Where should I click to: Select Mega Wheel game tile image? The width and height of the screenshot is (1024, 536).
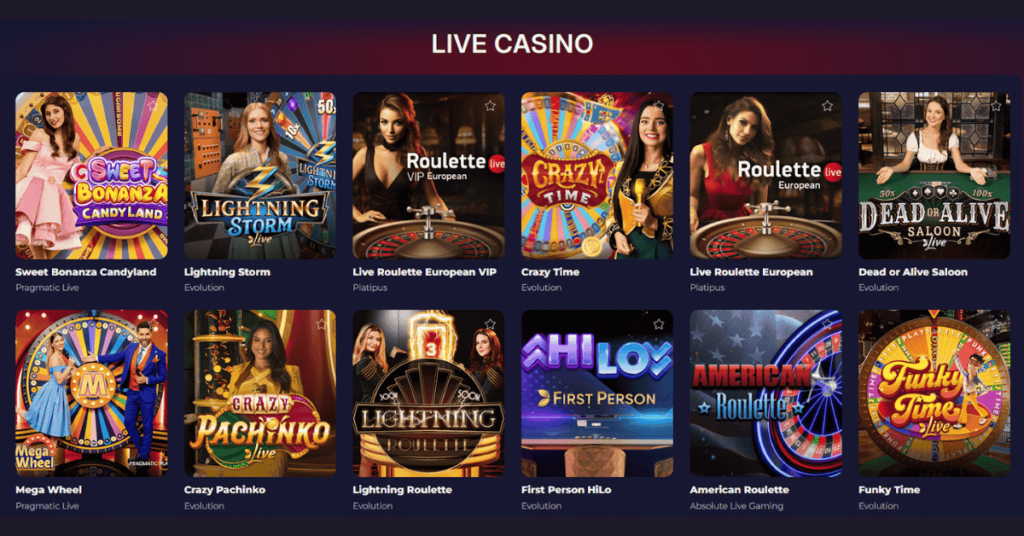(x=91, y=393)
